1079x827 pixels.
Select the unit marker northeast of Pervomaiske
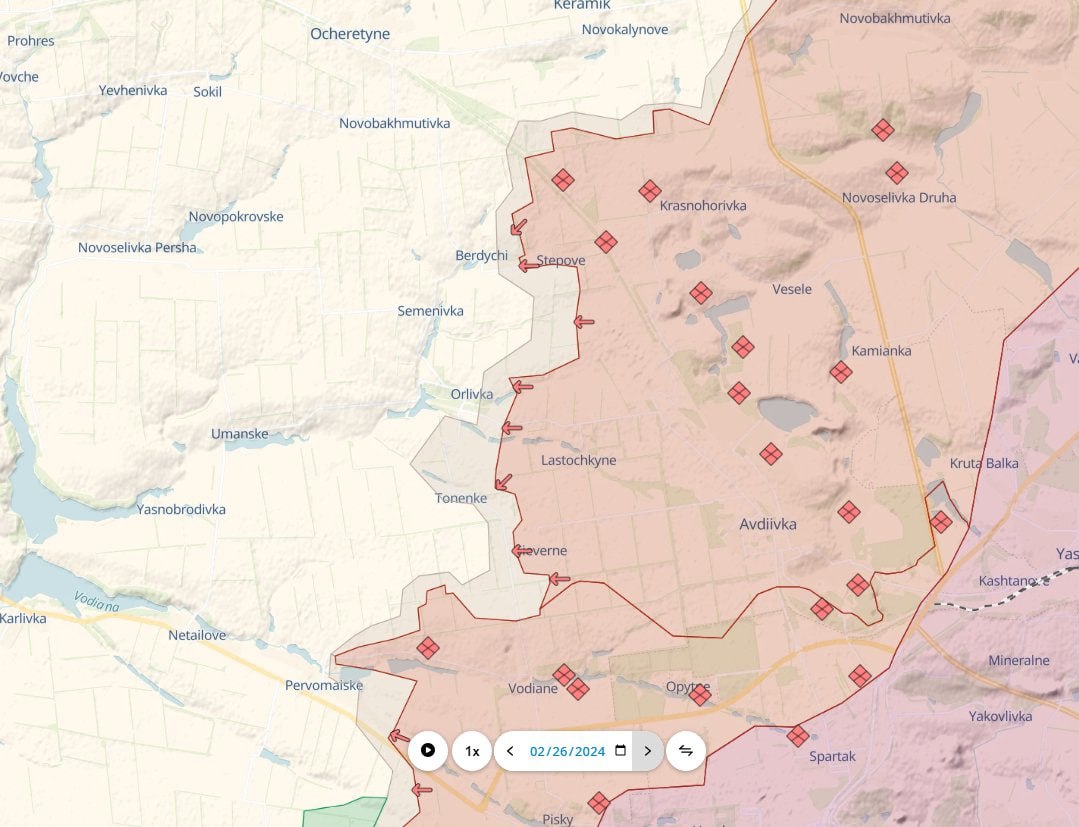[427, 648]
